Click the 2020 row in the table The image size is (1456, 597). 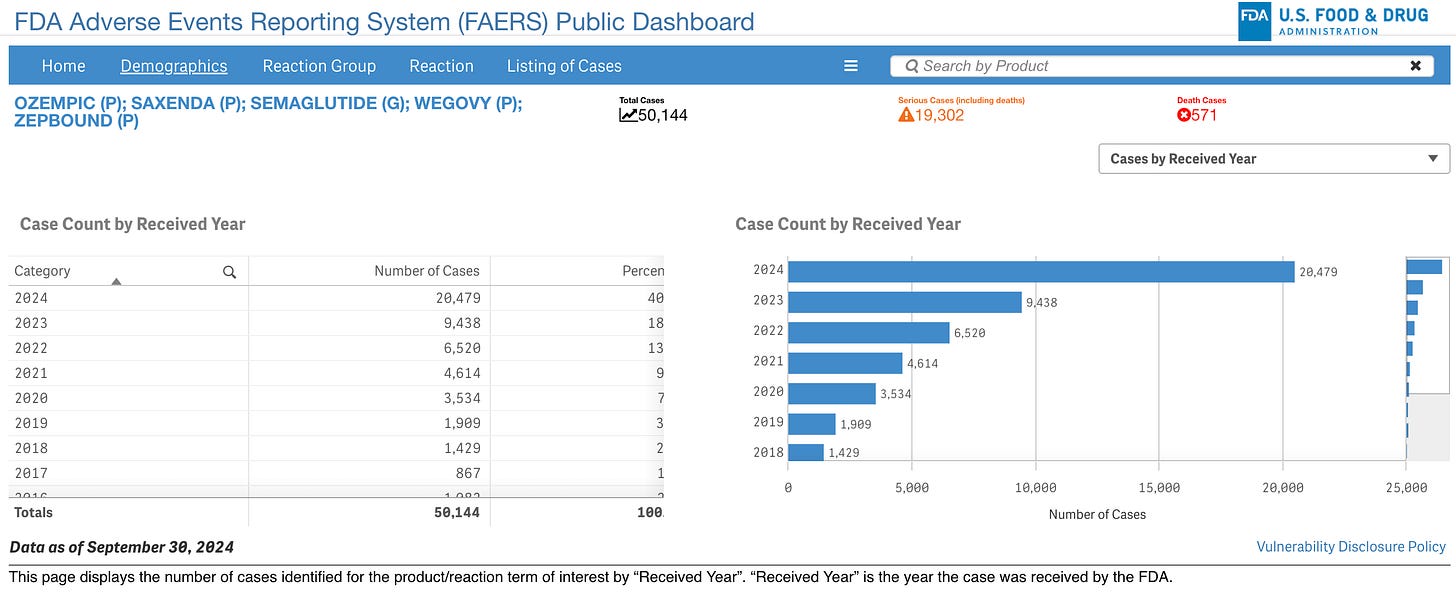click(336, 398)
